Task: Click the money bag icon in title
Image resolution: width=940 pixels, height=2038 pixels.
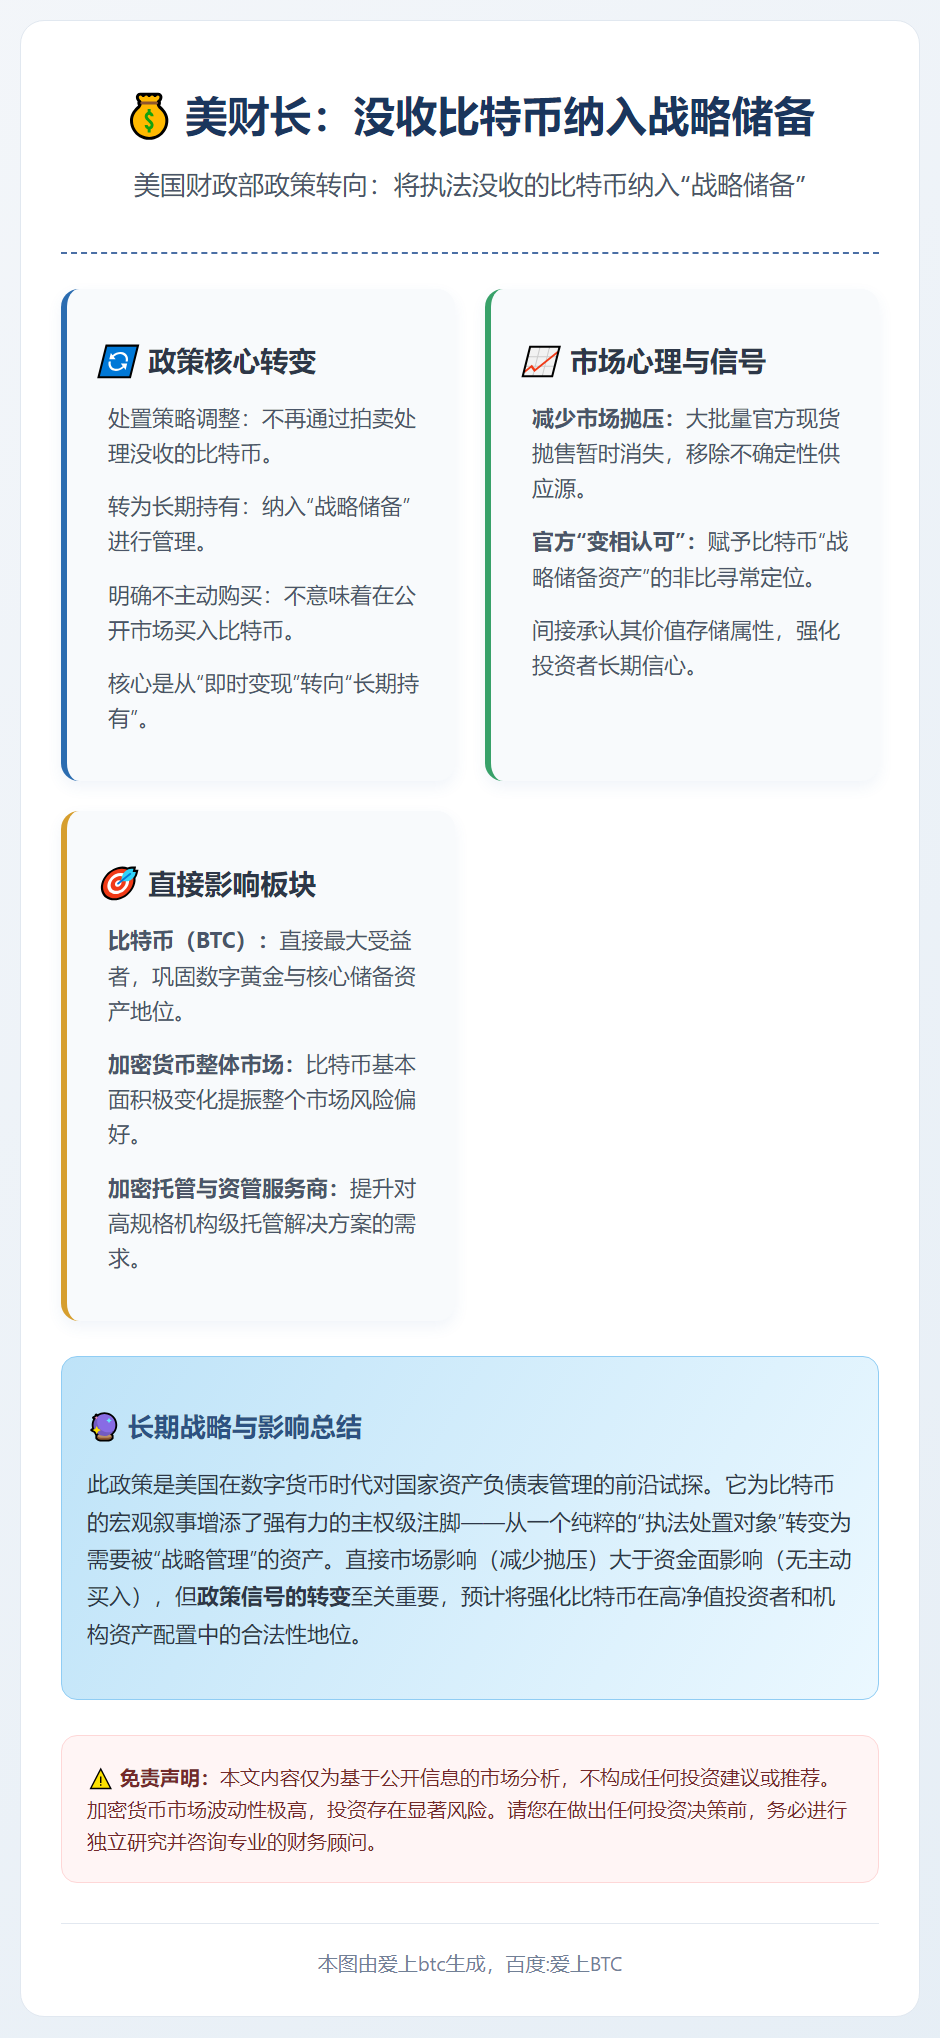Action: pyautogui.click(x=149, y=116)
